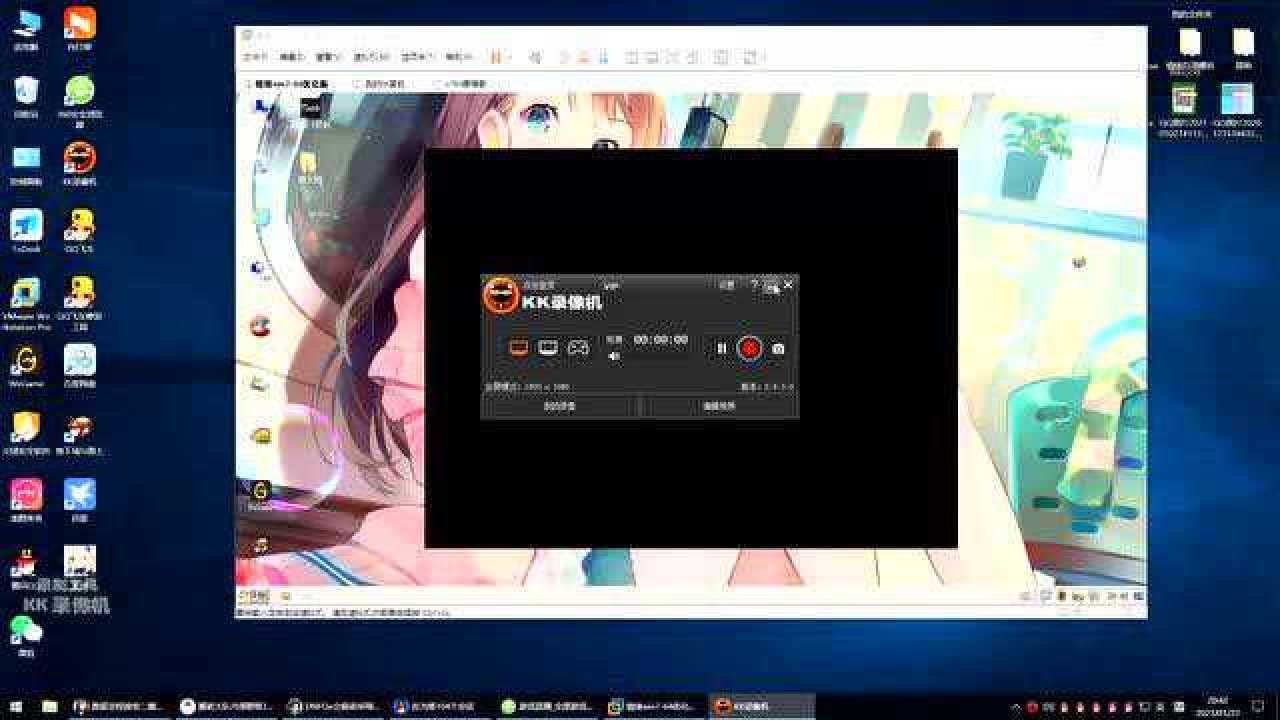Pause recording in KK录像机

point(721,348)
